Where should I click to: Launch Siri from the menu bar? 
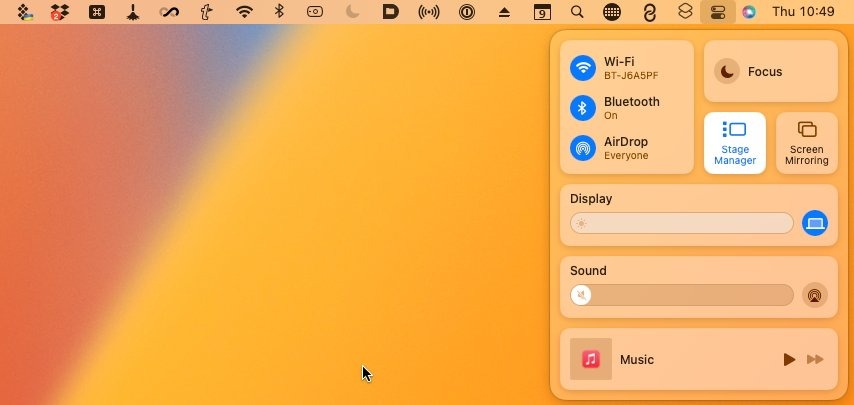[749, 11]
